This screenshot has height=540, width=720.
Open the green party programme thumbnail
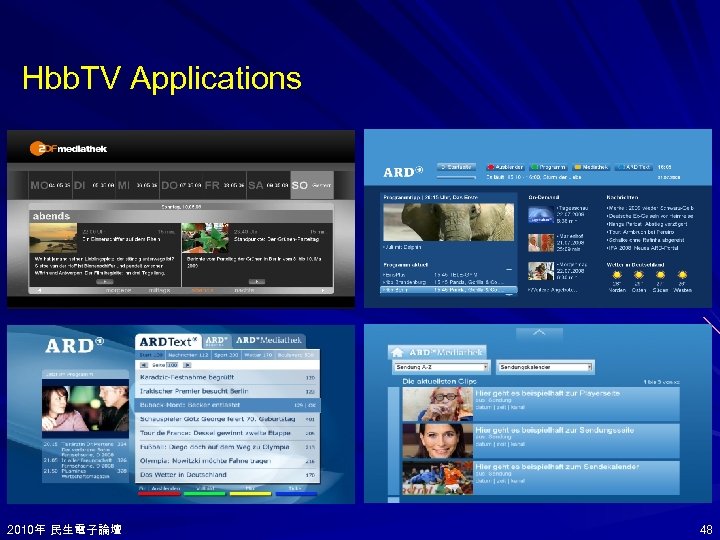tap(205, 238)
